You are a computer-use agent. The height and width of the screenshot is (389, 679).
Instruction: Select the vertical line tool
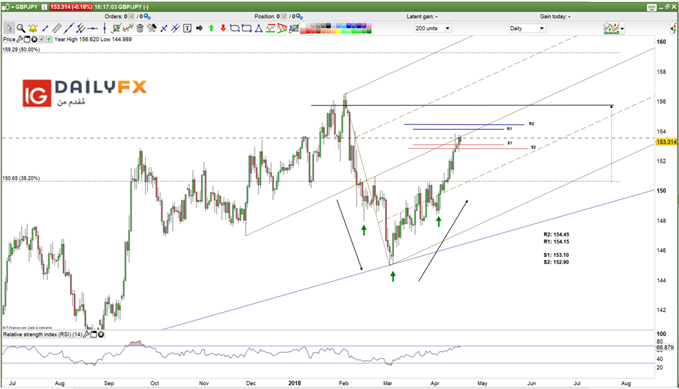click(104, 28)
